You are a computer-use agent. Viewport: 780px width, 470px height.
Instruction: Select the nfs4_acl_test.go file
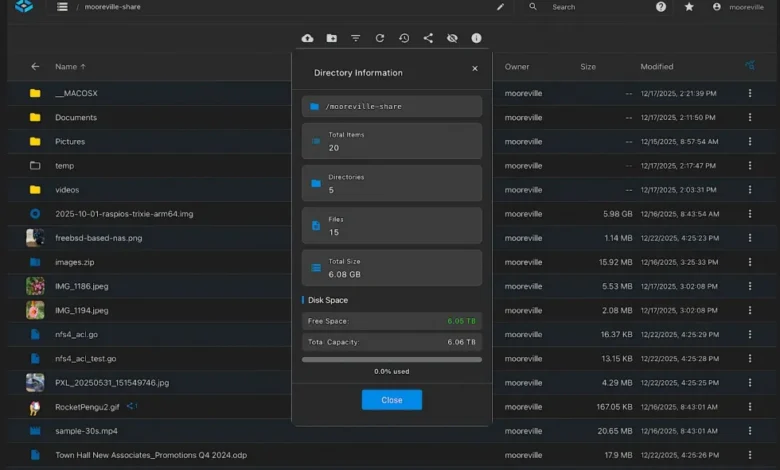tap(86, 359)
